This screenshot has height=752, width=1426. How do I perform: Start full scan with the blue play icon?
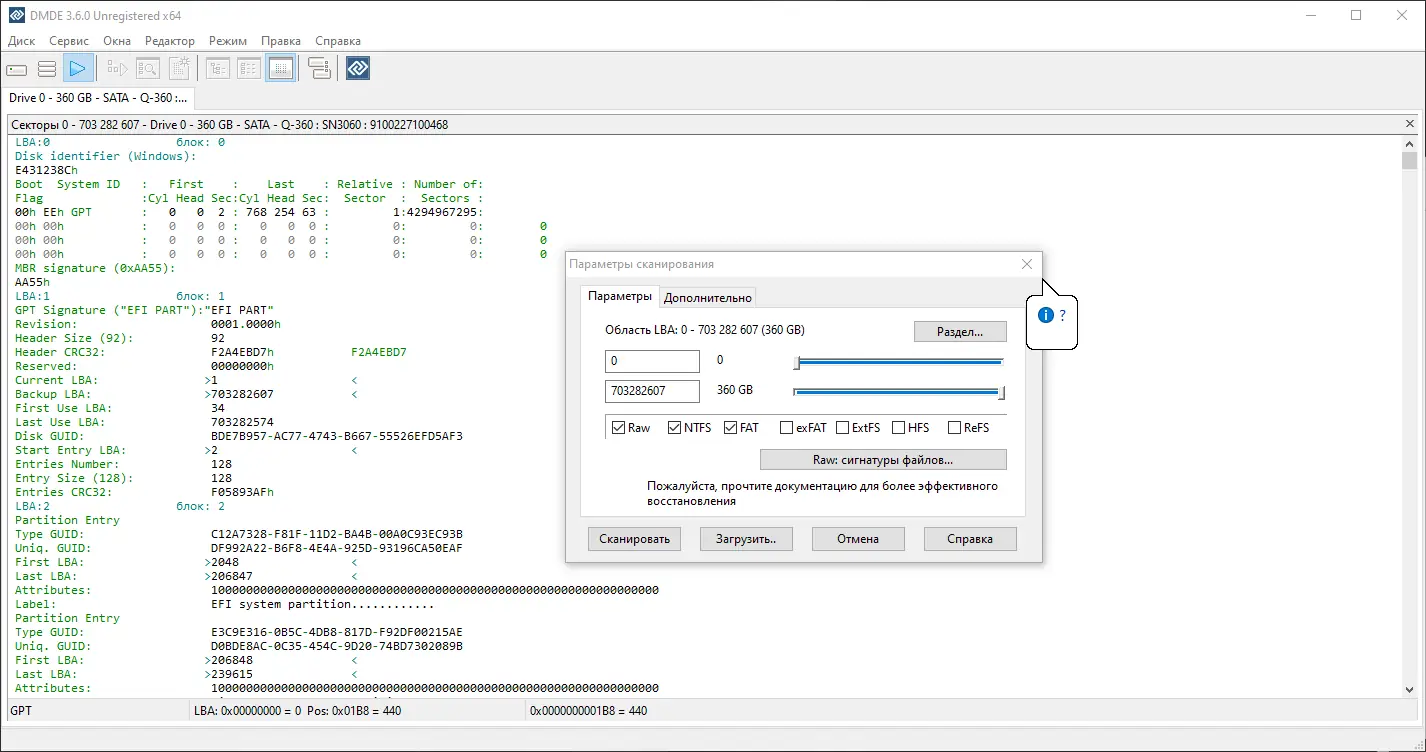pos(77,69)
